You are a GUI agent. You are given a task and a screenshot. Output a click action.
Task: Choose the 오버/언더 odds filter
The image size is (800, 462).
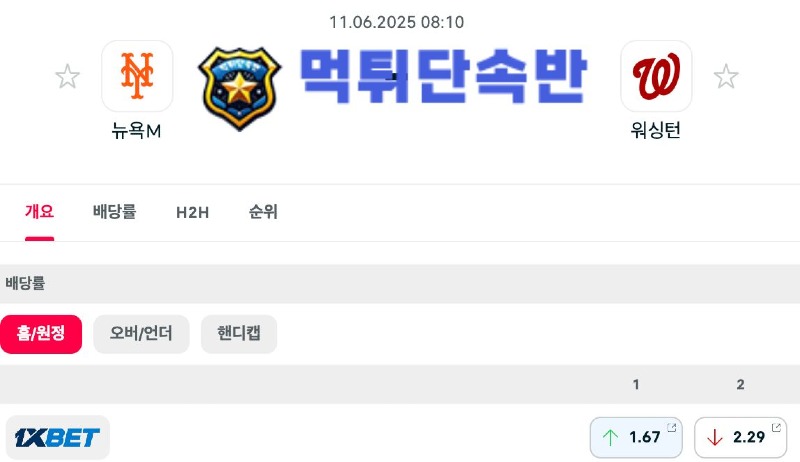click(x=141, y=334)
